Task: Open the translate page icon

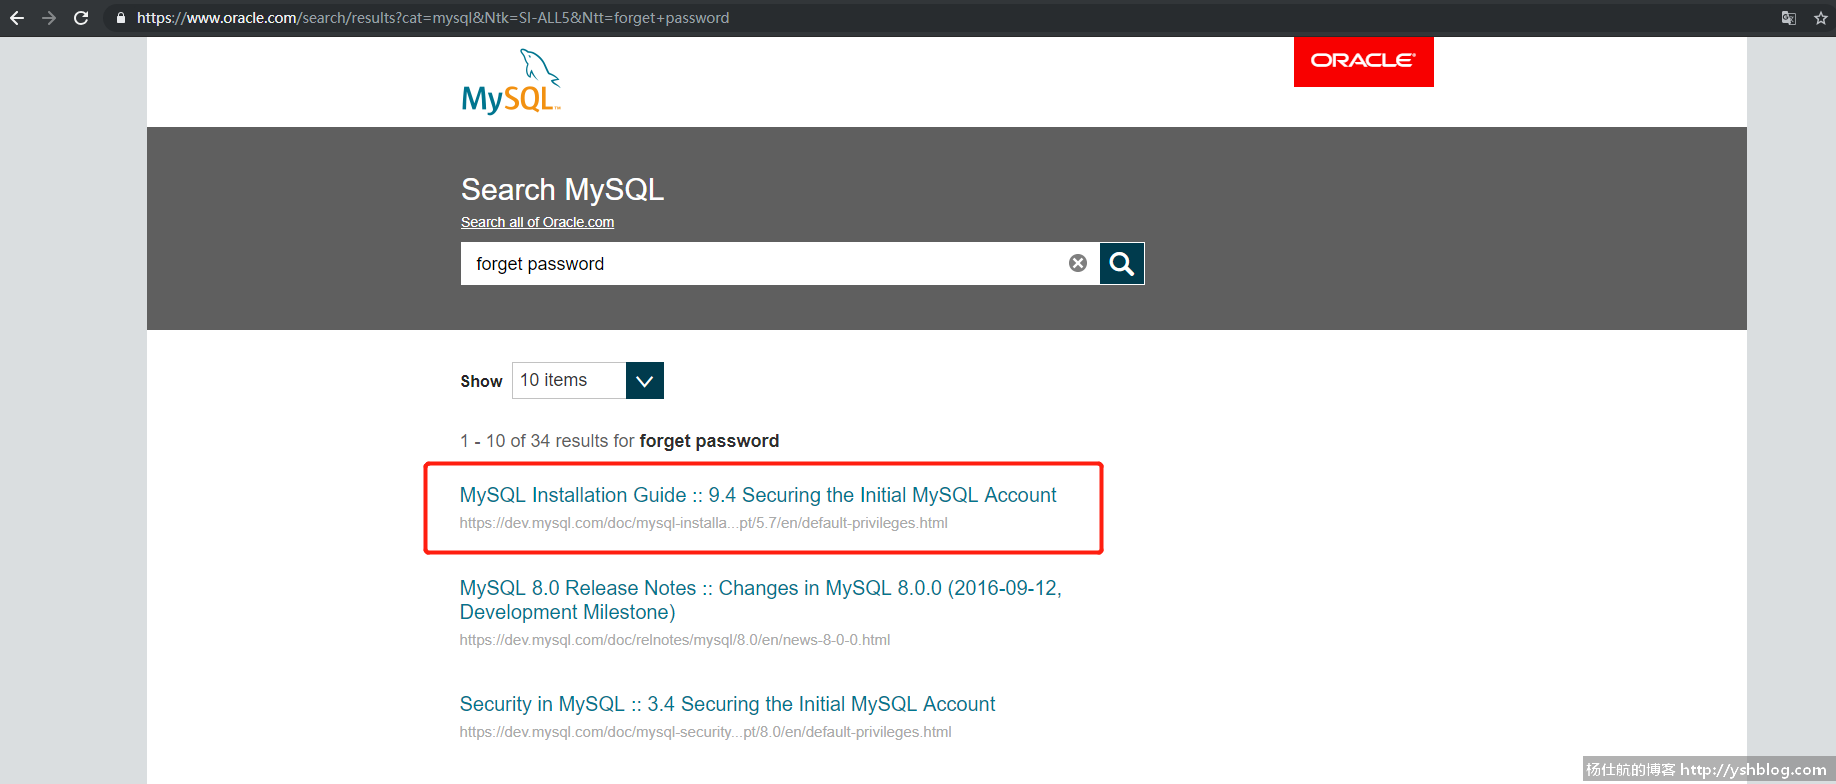Action: point(1789,18)
